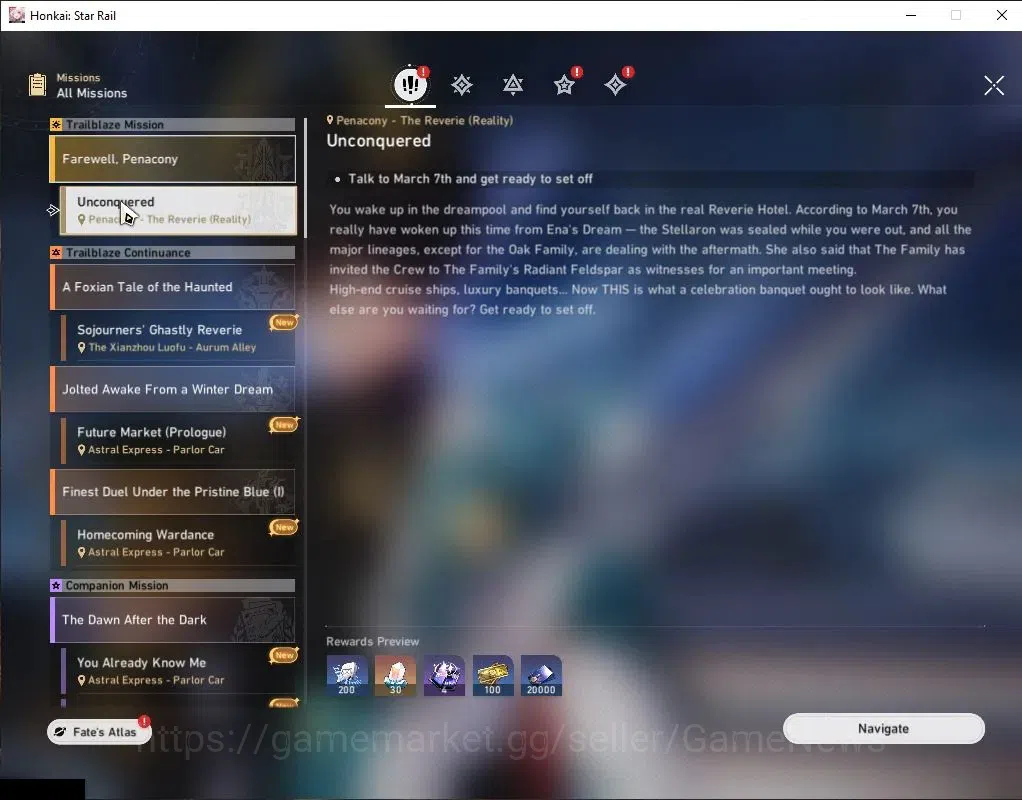Image resolution: width=1022 pixels, height=800 pixels.
Task: Click the Honkai: Star Rail title bar icon
Action: [x=16, y=15]
